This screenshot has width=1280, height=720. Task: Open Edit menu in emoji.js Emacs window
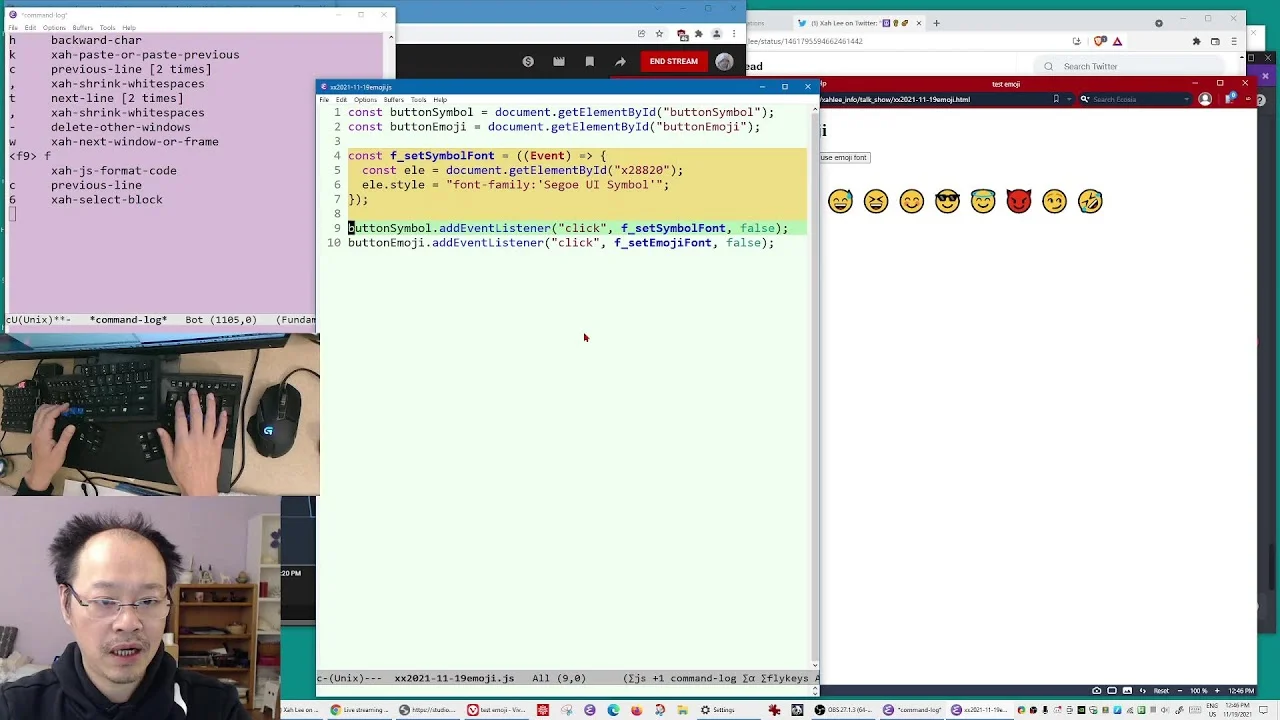coord(341,100)
